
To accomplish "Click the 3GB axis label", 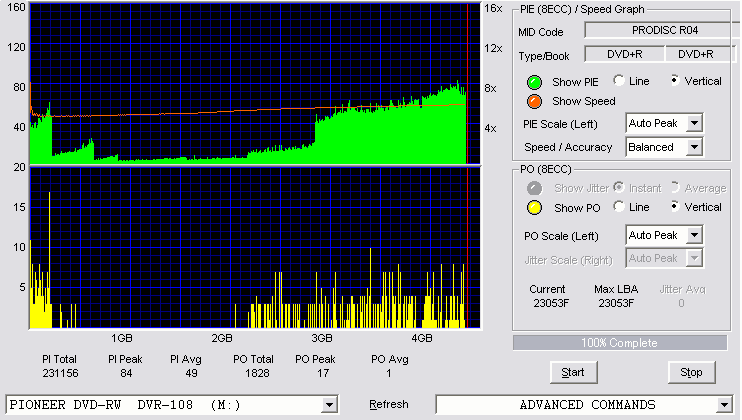I will point(322,338).
